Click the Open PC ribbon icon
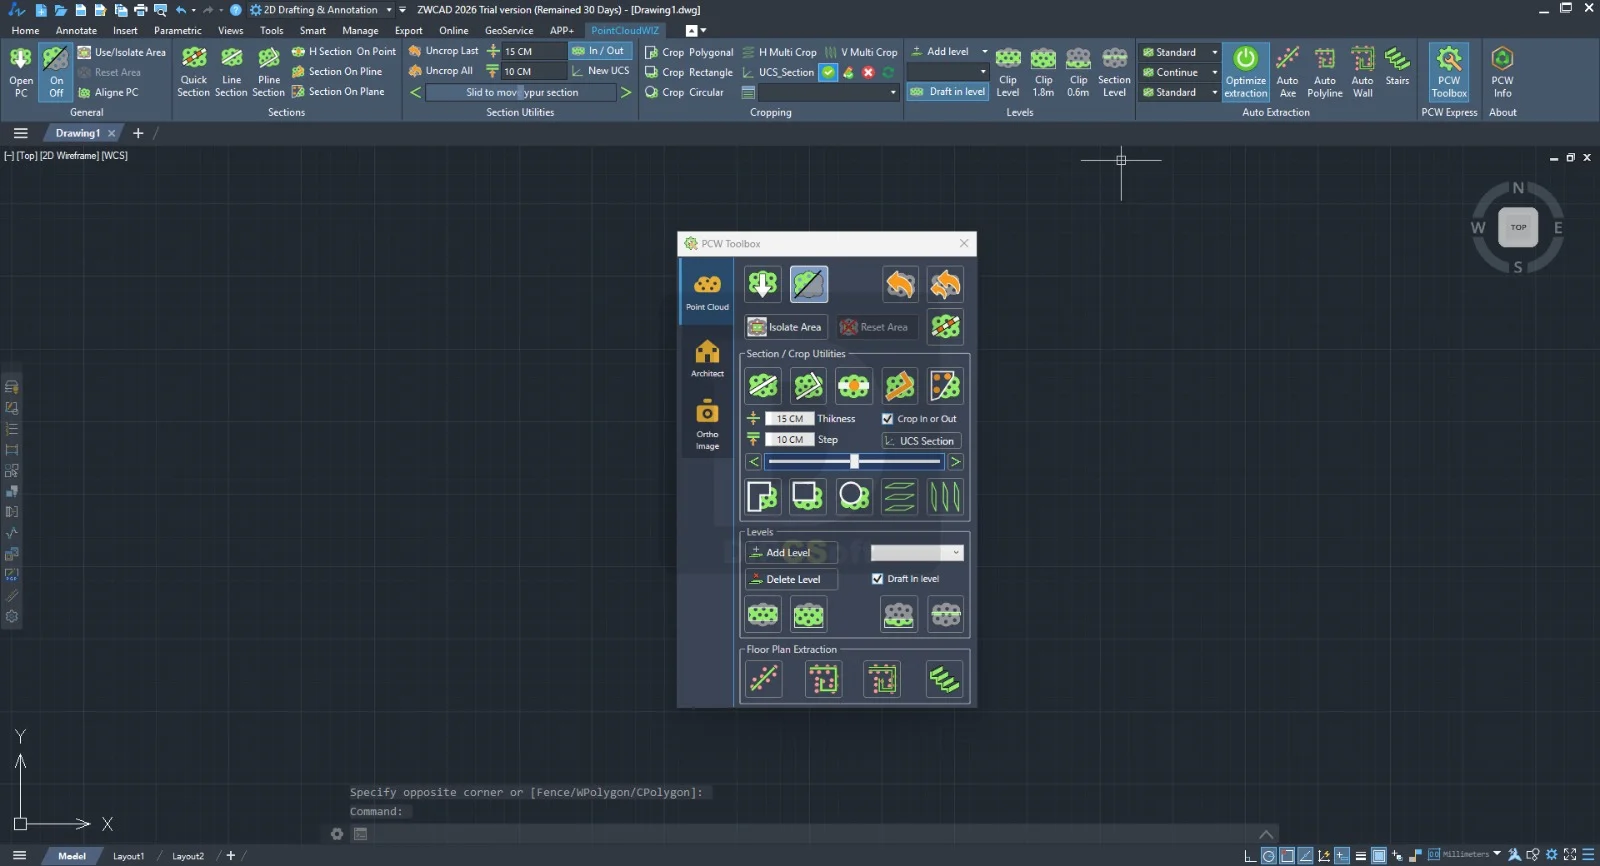Image resolution: width=1600 pixels, height=866 pixels. (21, 72)
